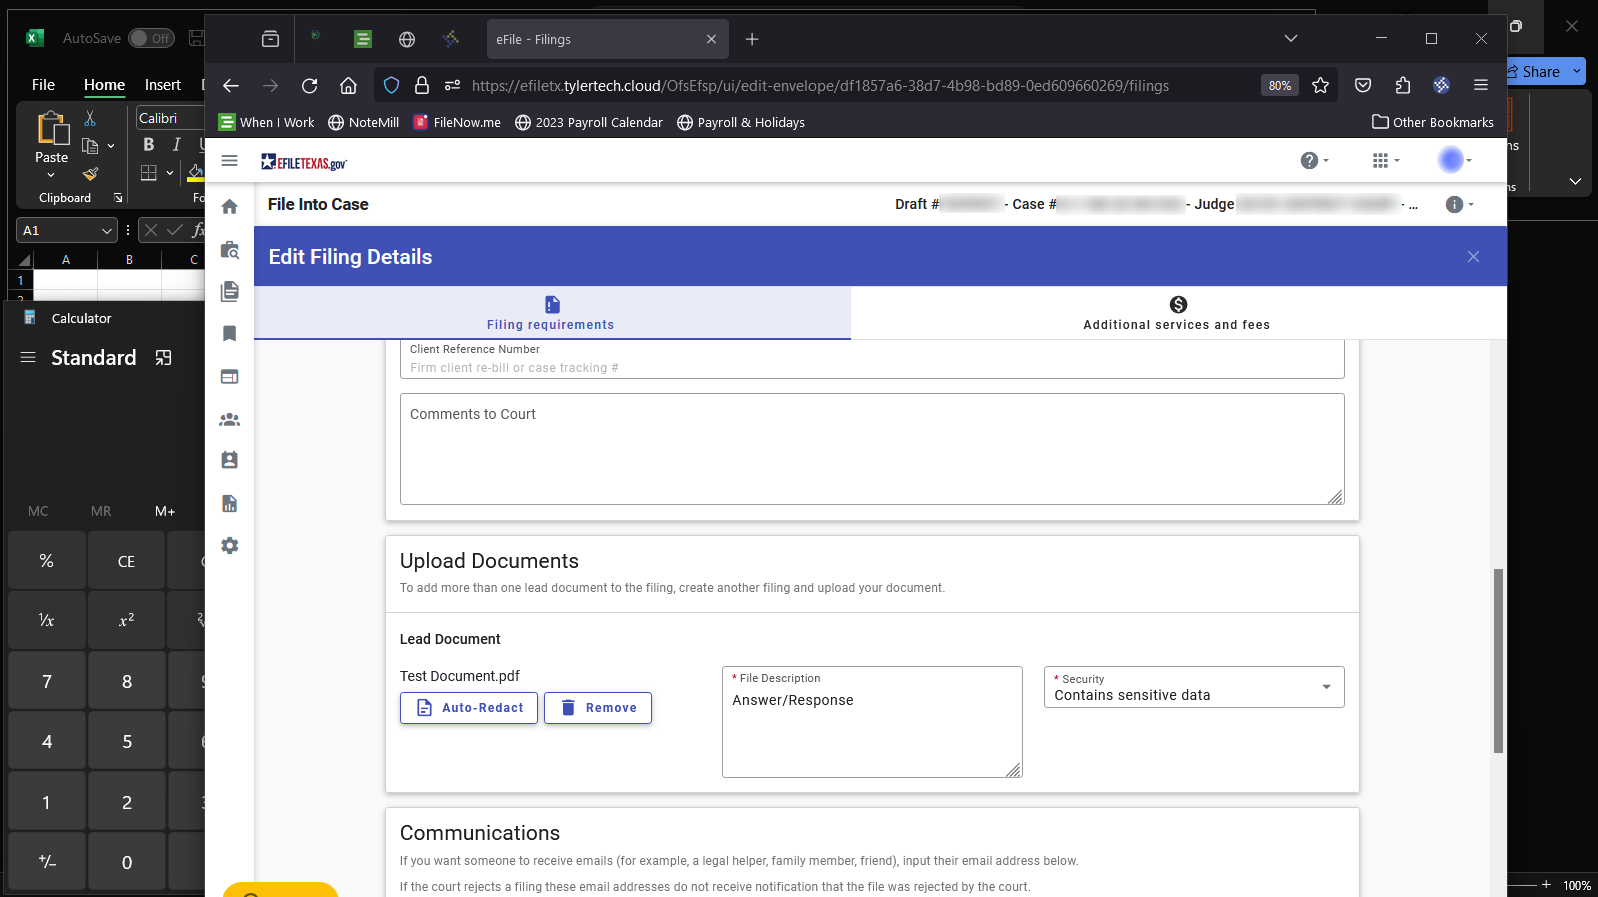This screenshot has width=1598, height=897.
Task: Open the bookmark icon in left sidebar
Action: [x=229, y=333]
